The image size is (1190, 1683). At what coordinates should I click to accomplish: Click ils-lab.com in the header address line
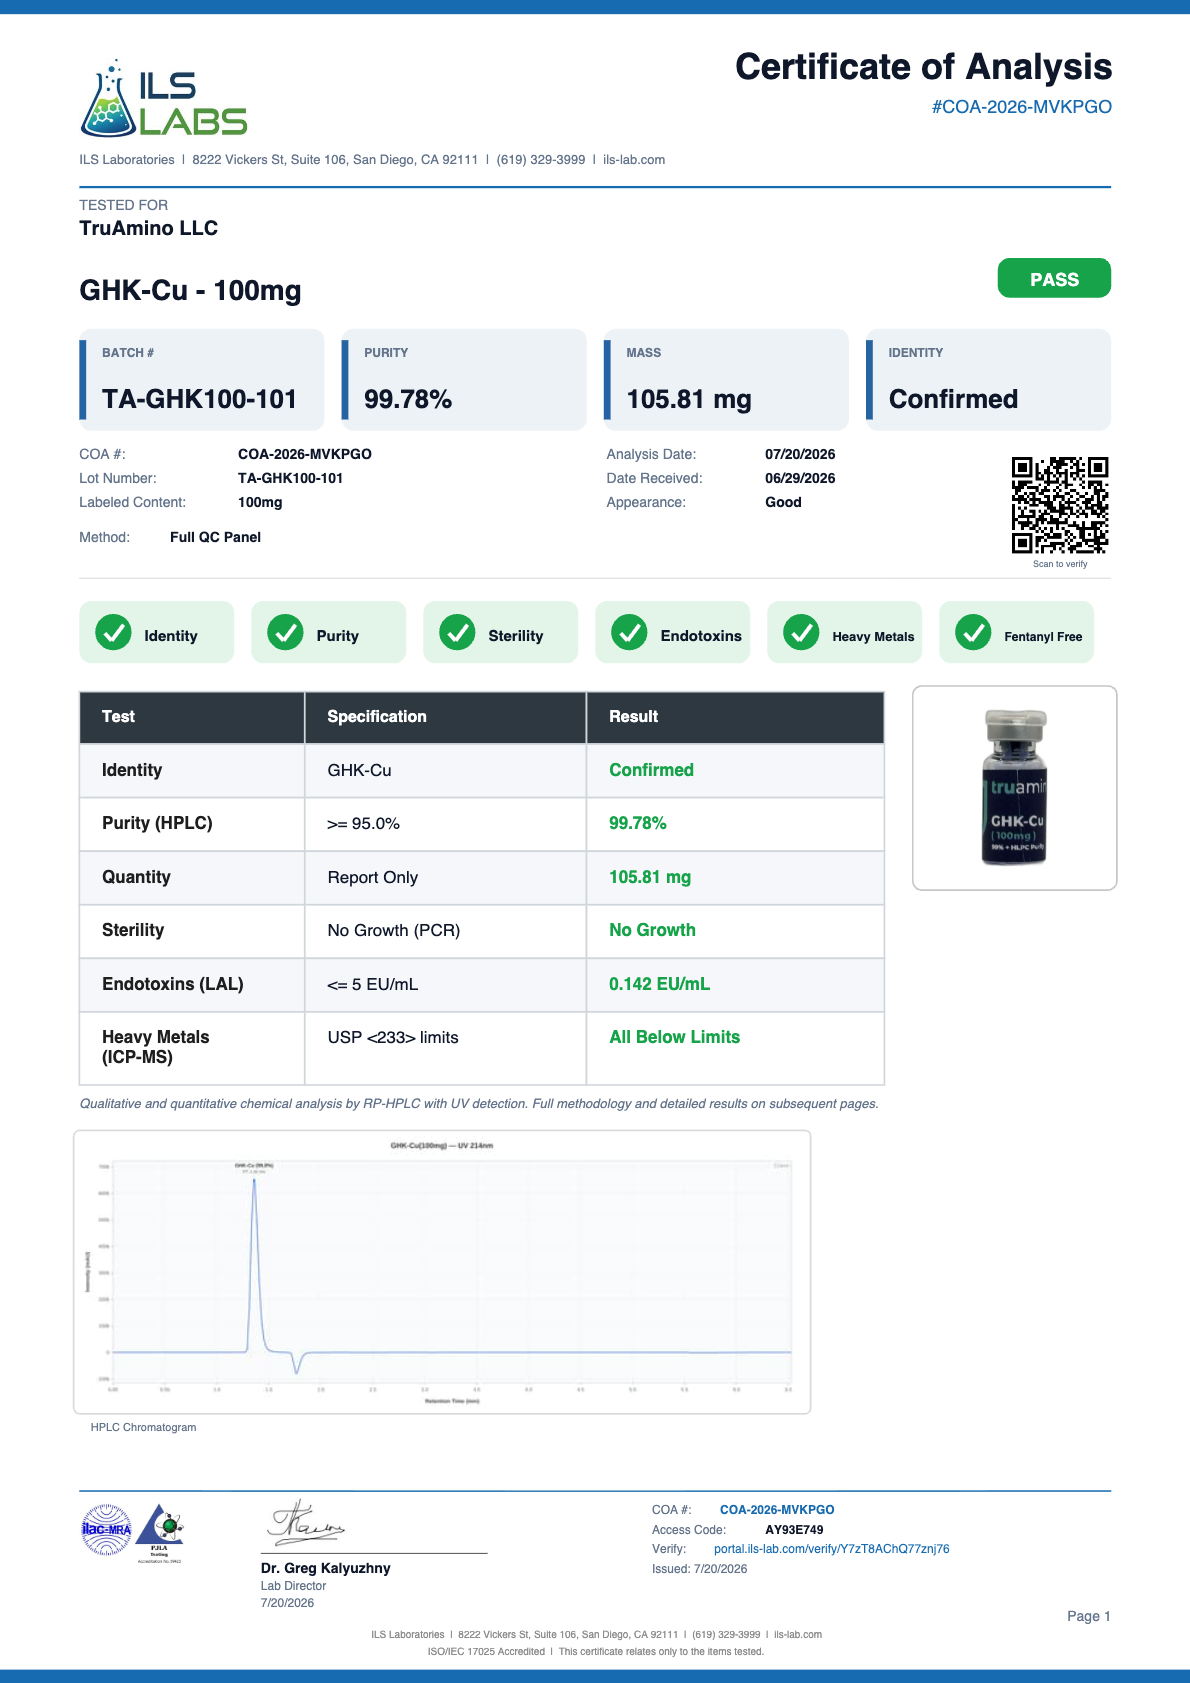click(634, 160)
